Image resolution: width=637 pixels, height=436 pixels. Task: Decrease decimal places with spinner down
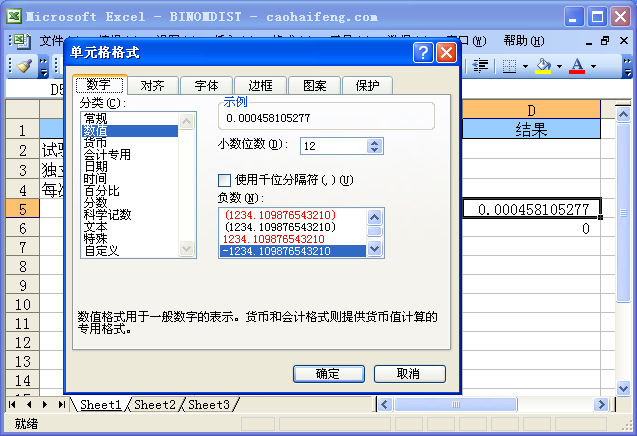pos(375,150)
